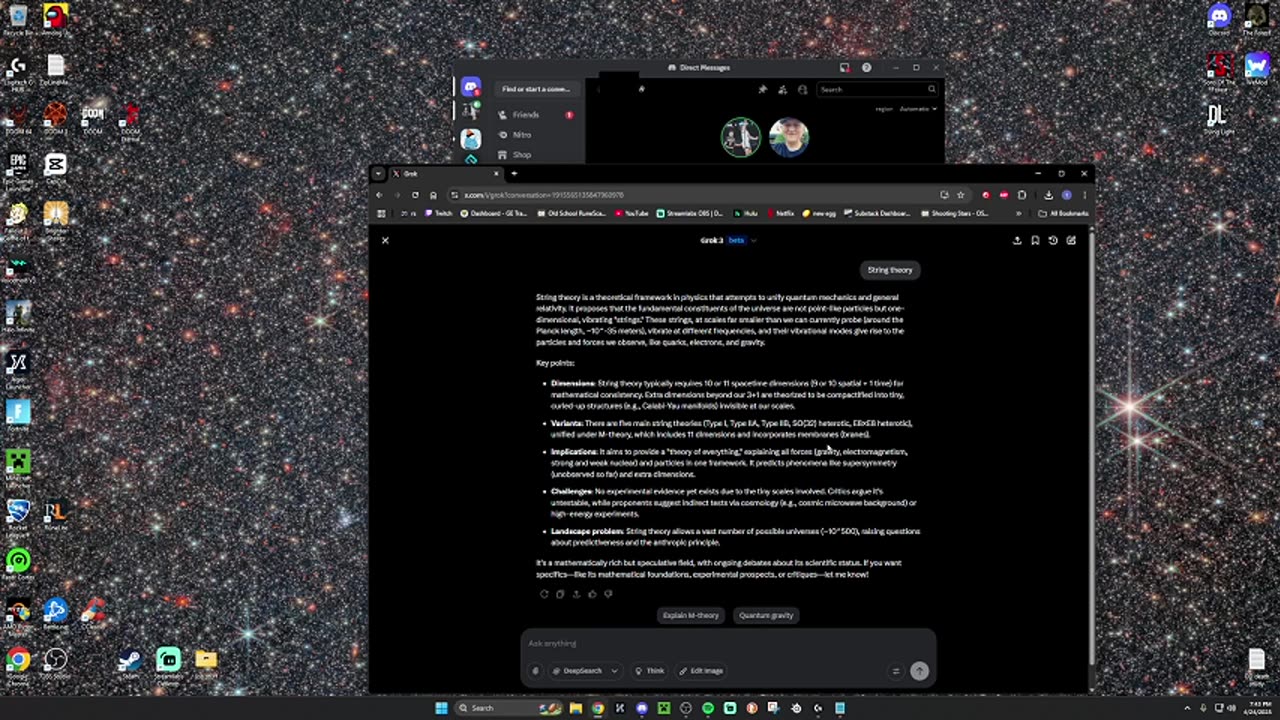Screen dimensions: 1280x720
Task: Copy the Grok response text
Action: click(560, 594)
